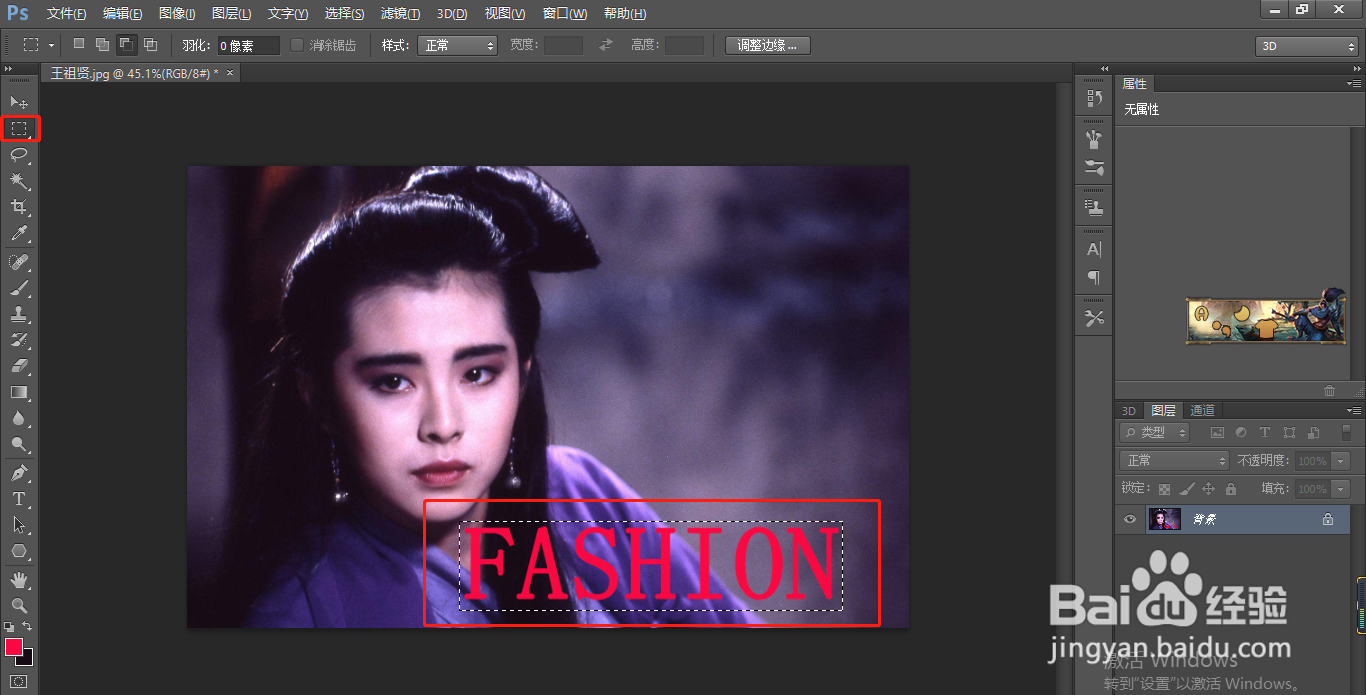Select the Path Selection tool
The height and width of the screenshot is (695, 1366).
[19, 524]
